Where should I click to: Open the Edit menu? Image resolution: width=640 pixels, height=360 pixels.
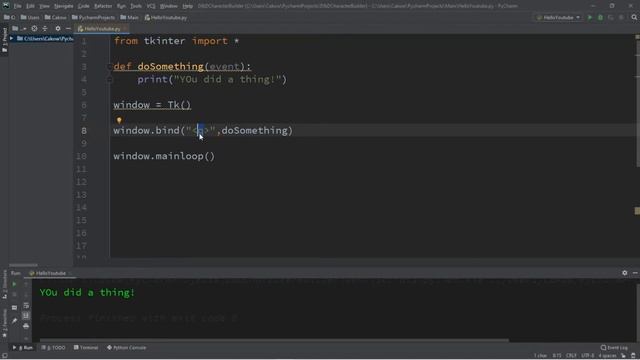[x=30, y=6]
